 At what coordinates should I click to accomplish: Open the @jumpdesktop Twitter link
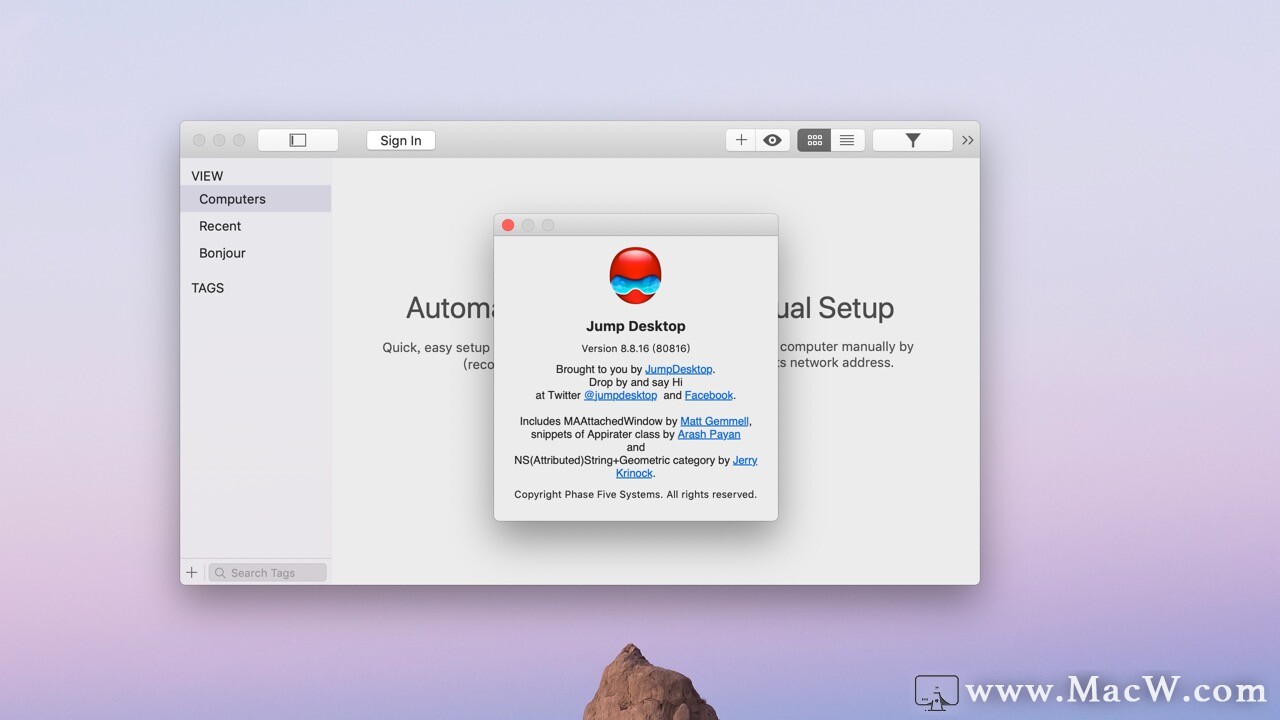tap(620, 395)
